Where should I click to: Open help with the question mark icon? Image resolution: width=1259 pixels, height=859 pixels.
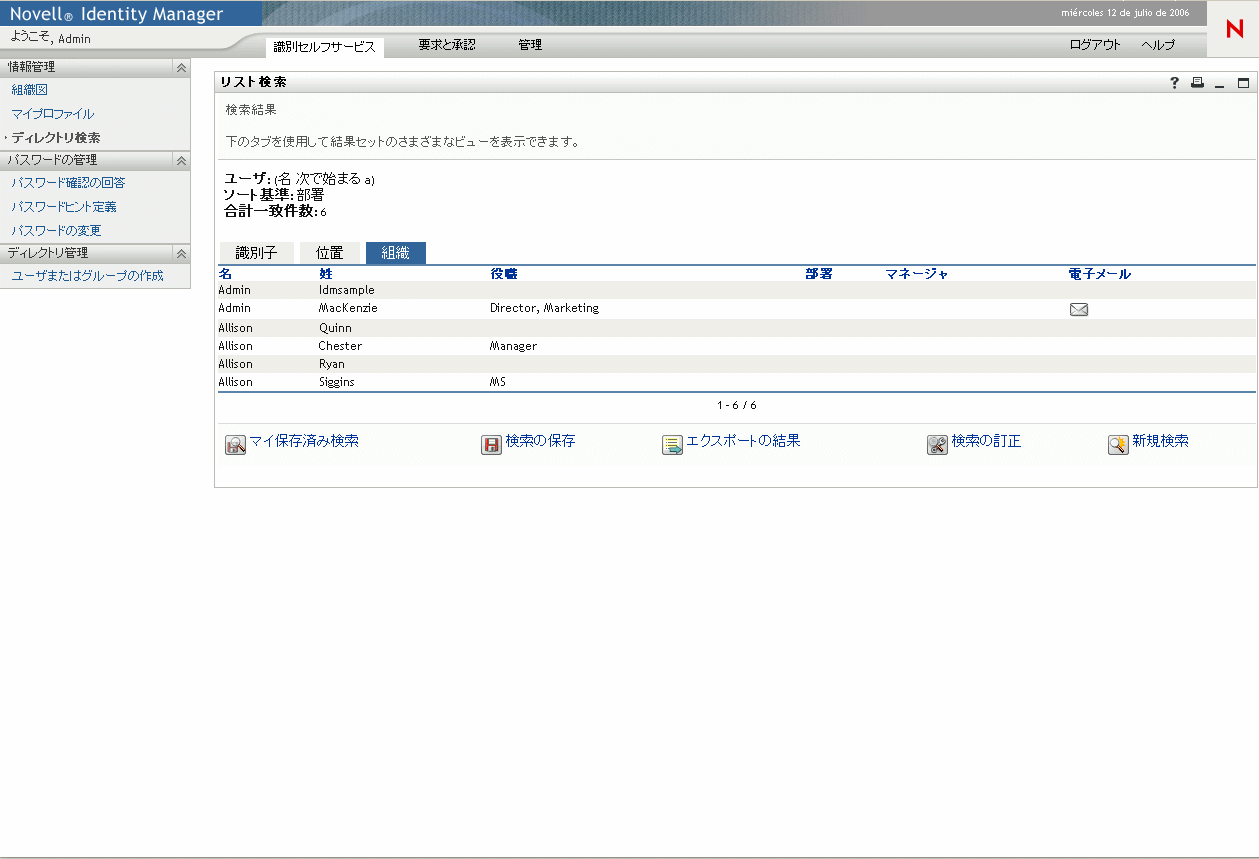coord(1174,83)
